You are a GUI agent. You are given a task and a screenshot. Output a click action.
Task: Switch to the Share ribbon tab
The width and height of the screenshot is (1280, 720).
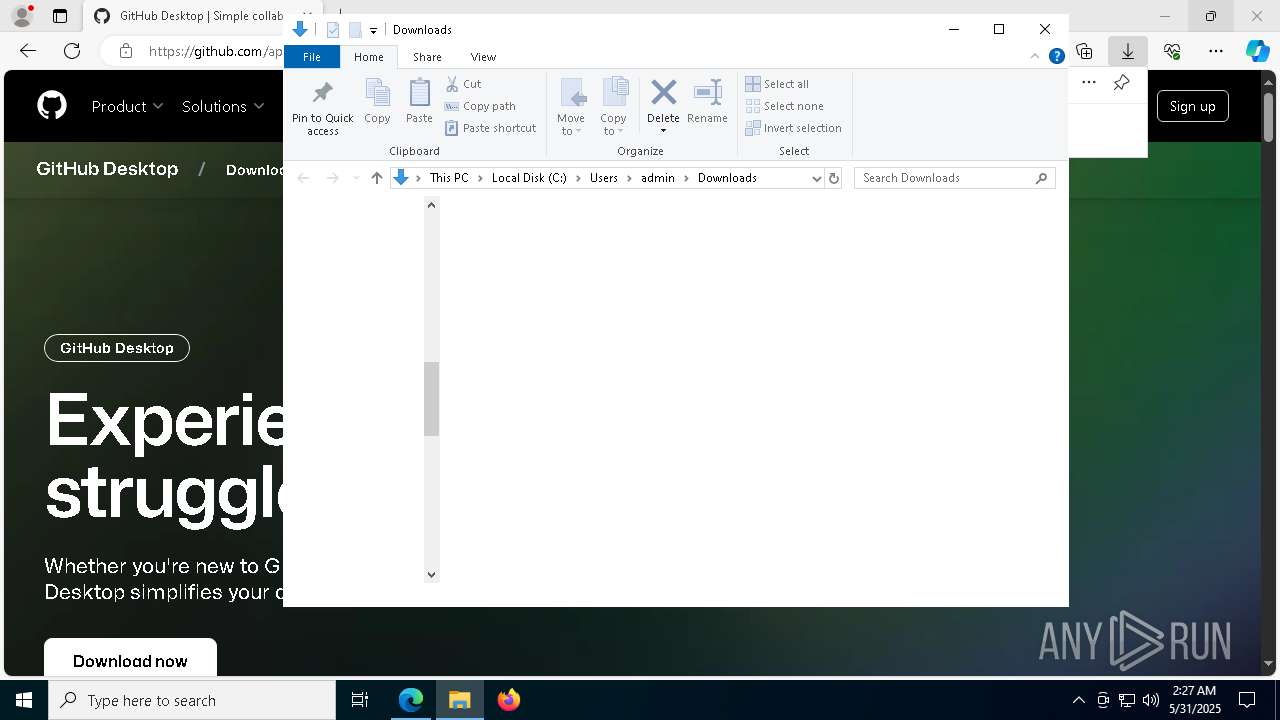(x=427, y=57)
